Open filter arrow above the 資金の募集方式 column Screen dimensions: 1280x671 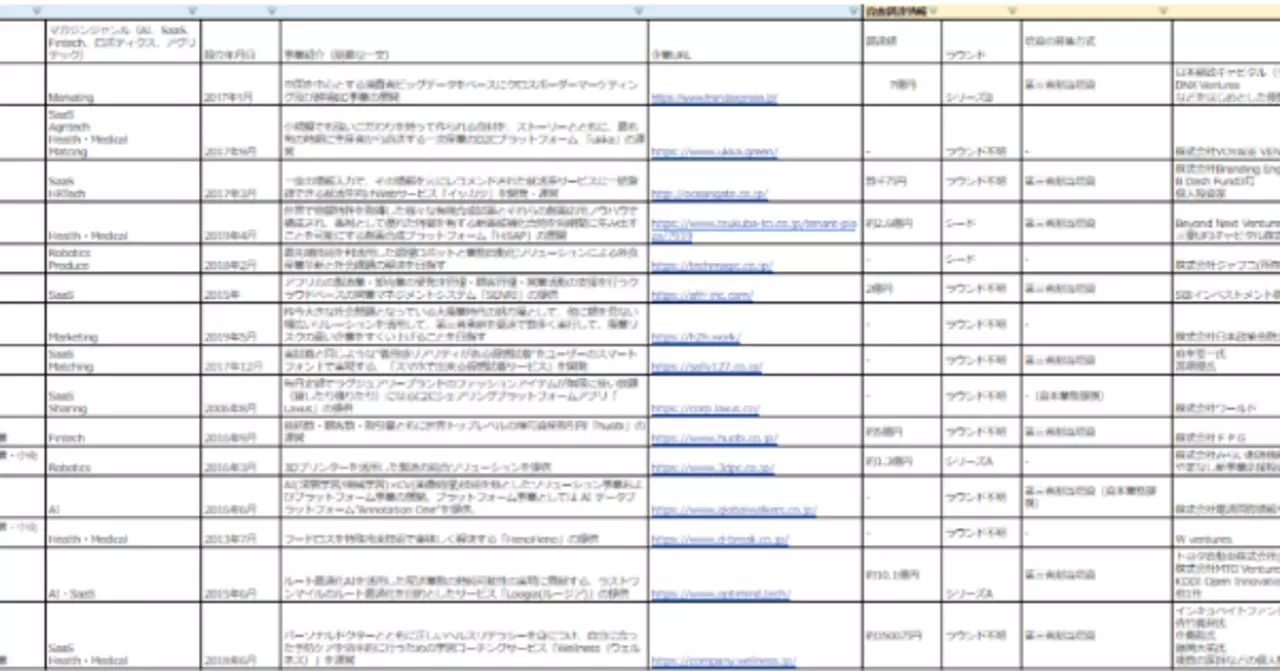click(x=1163, y=11)
